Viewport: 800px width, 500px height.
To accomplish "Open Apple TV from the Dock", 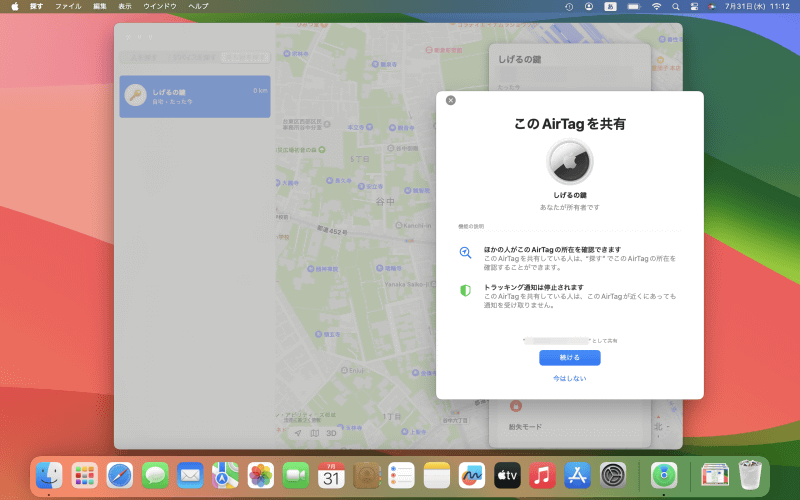I will (x=507, y=475).
